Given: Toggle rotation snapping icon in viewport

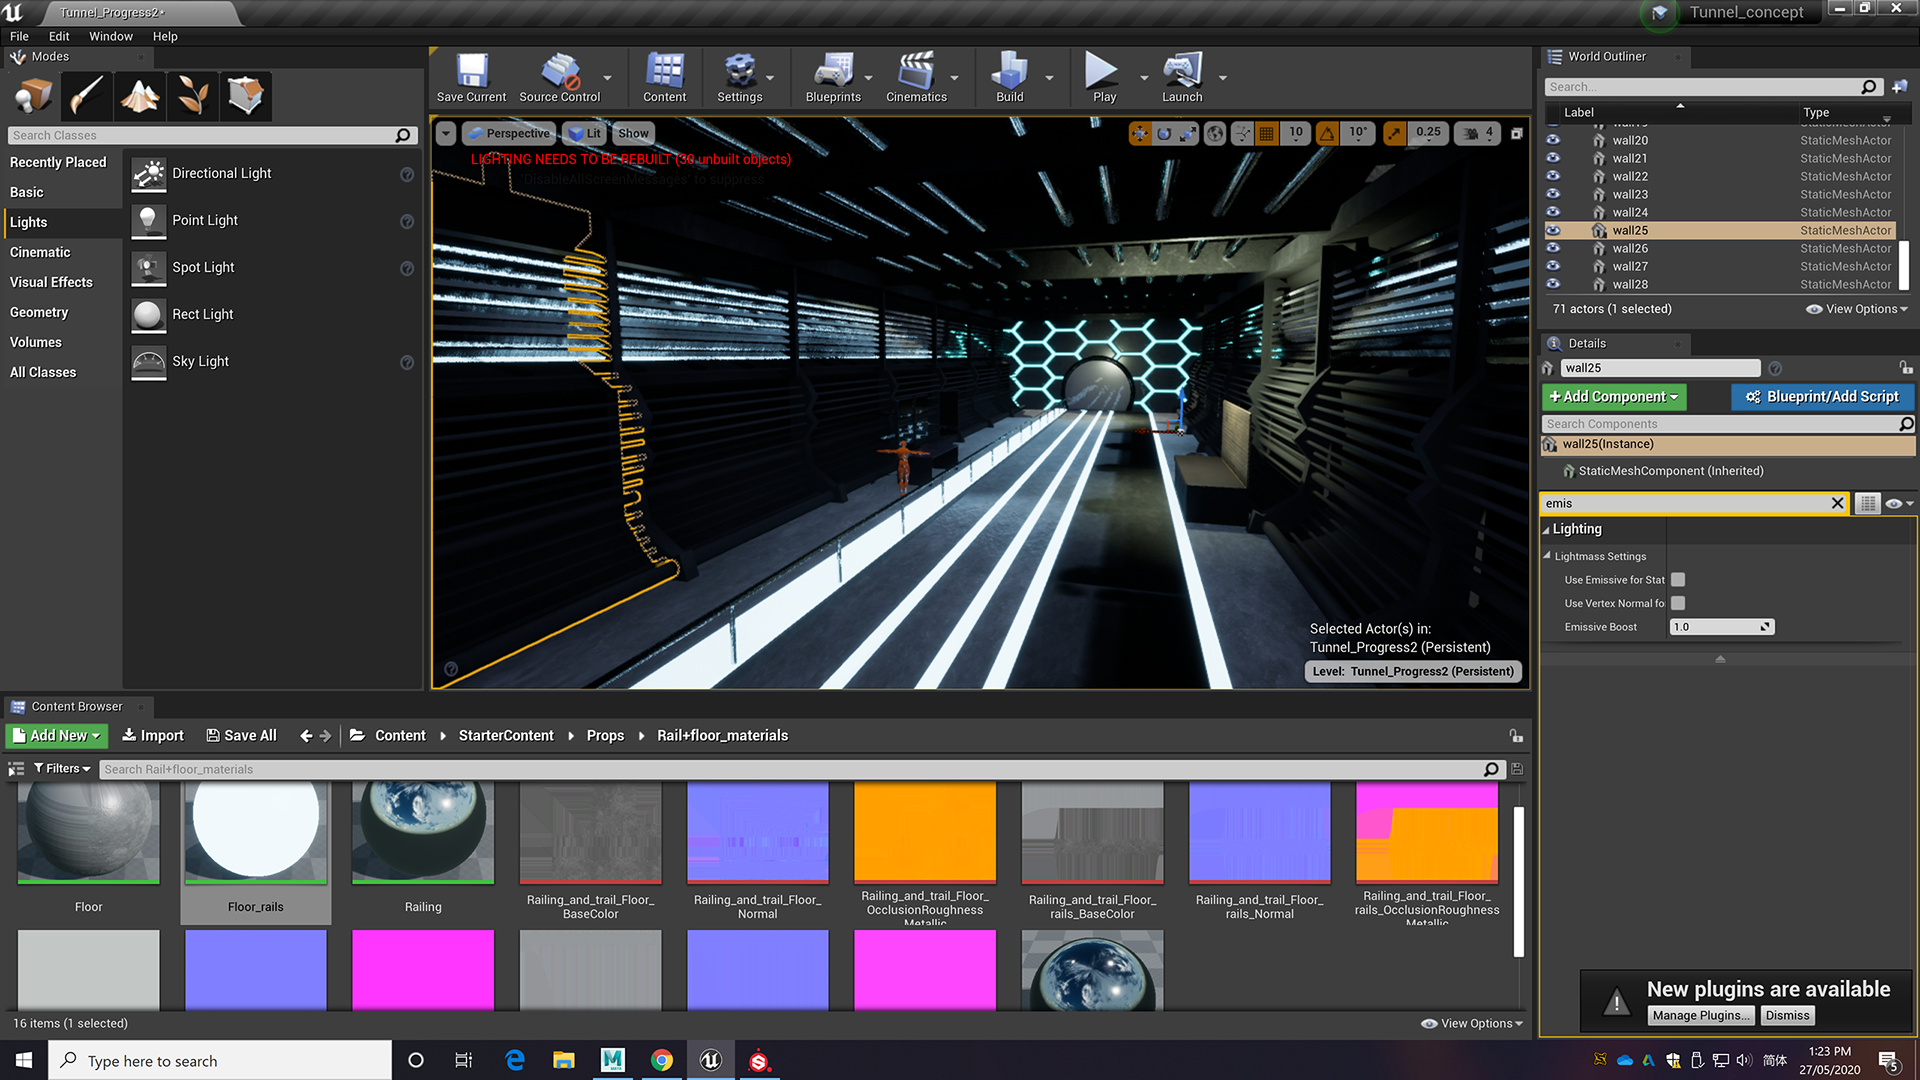Looking at the screenshot, I should pyautogui.click(x=1327, y=133).
